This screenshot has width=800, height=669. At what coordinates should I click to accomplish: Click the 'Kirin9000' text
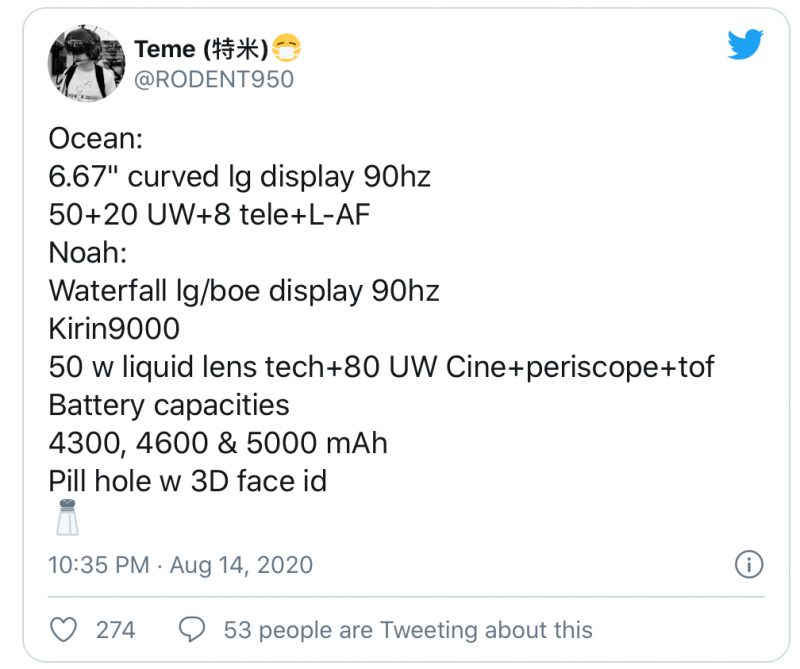coord(114,329)
